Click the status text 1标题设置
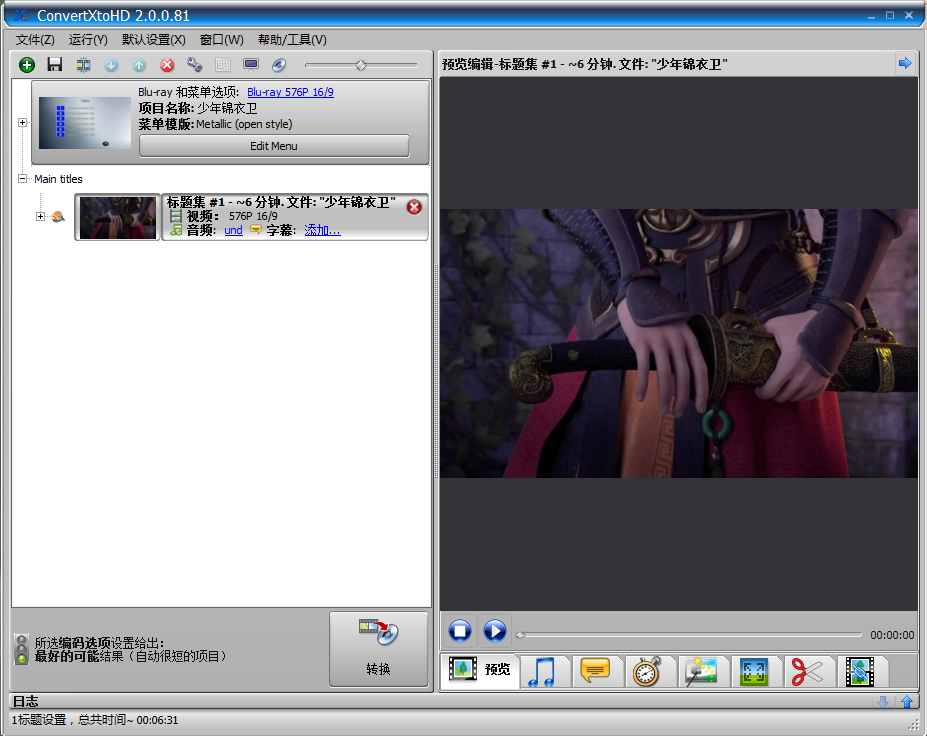 pyautogui.click(x=39, y=720)
